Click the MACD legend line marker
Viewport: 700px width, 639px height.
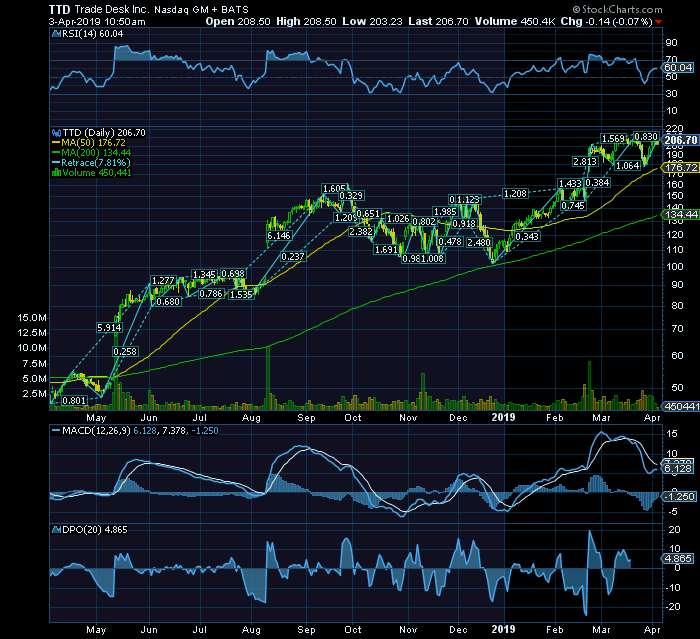[56, 431]
